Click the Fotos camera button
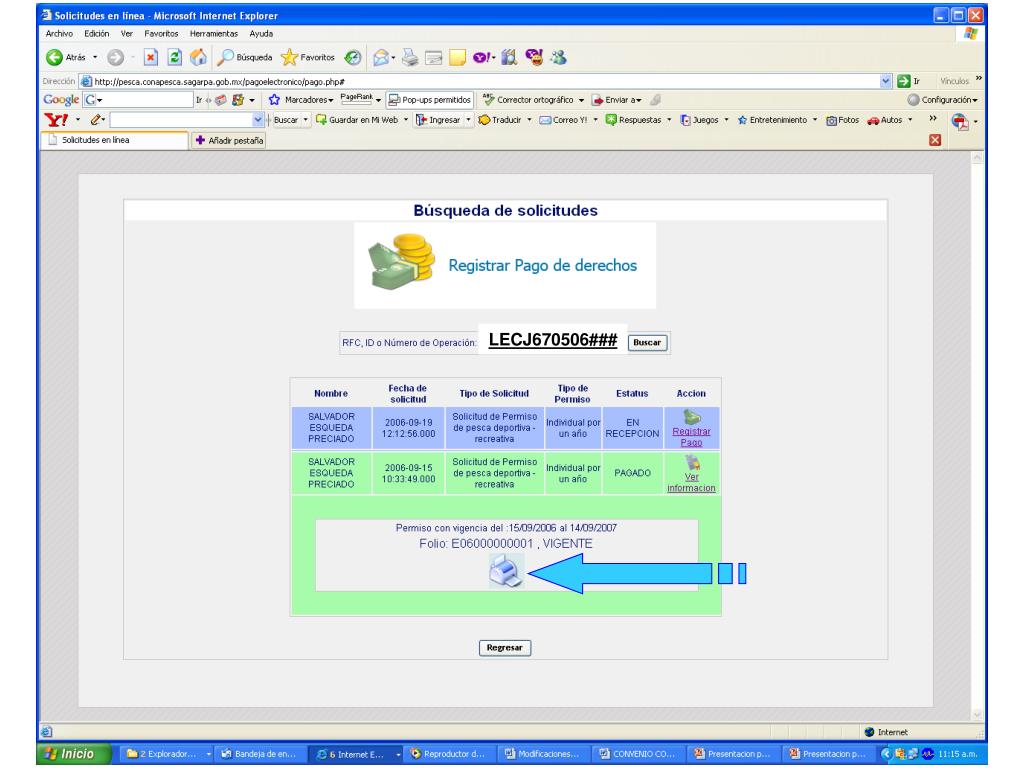Screen dimensions: 1024x768 pyautogui.click(x=842, y=120)
